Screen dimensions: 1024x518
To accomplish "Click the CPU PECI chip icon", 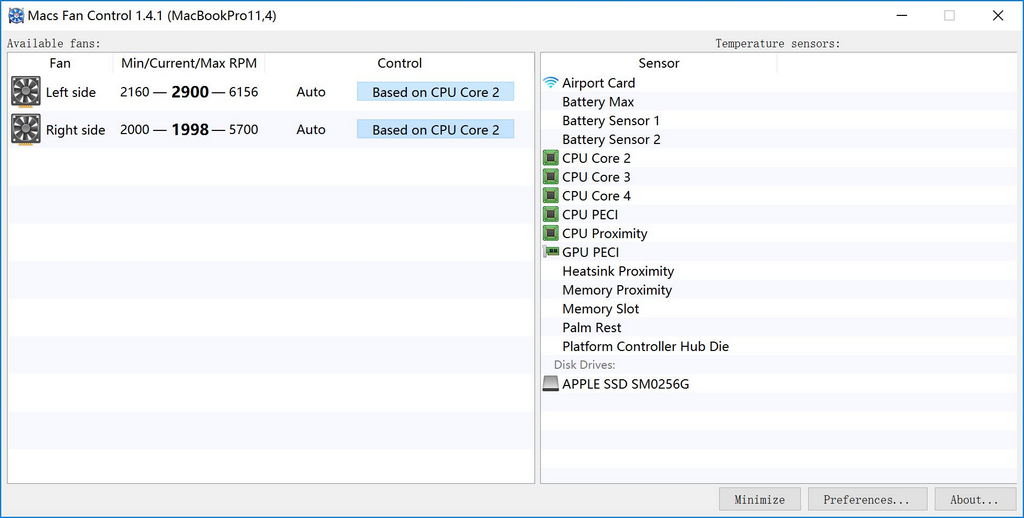I will (x=550, y=215).
